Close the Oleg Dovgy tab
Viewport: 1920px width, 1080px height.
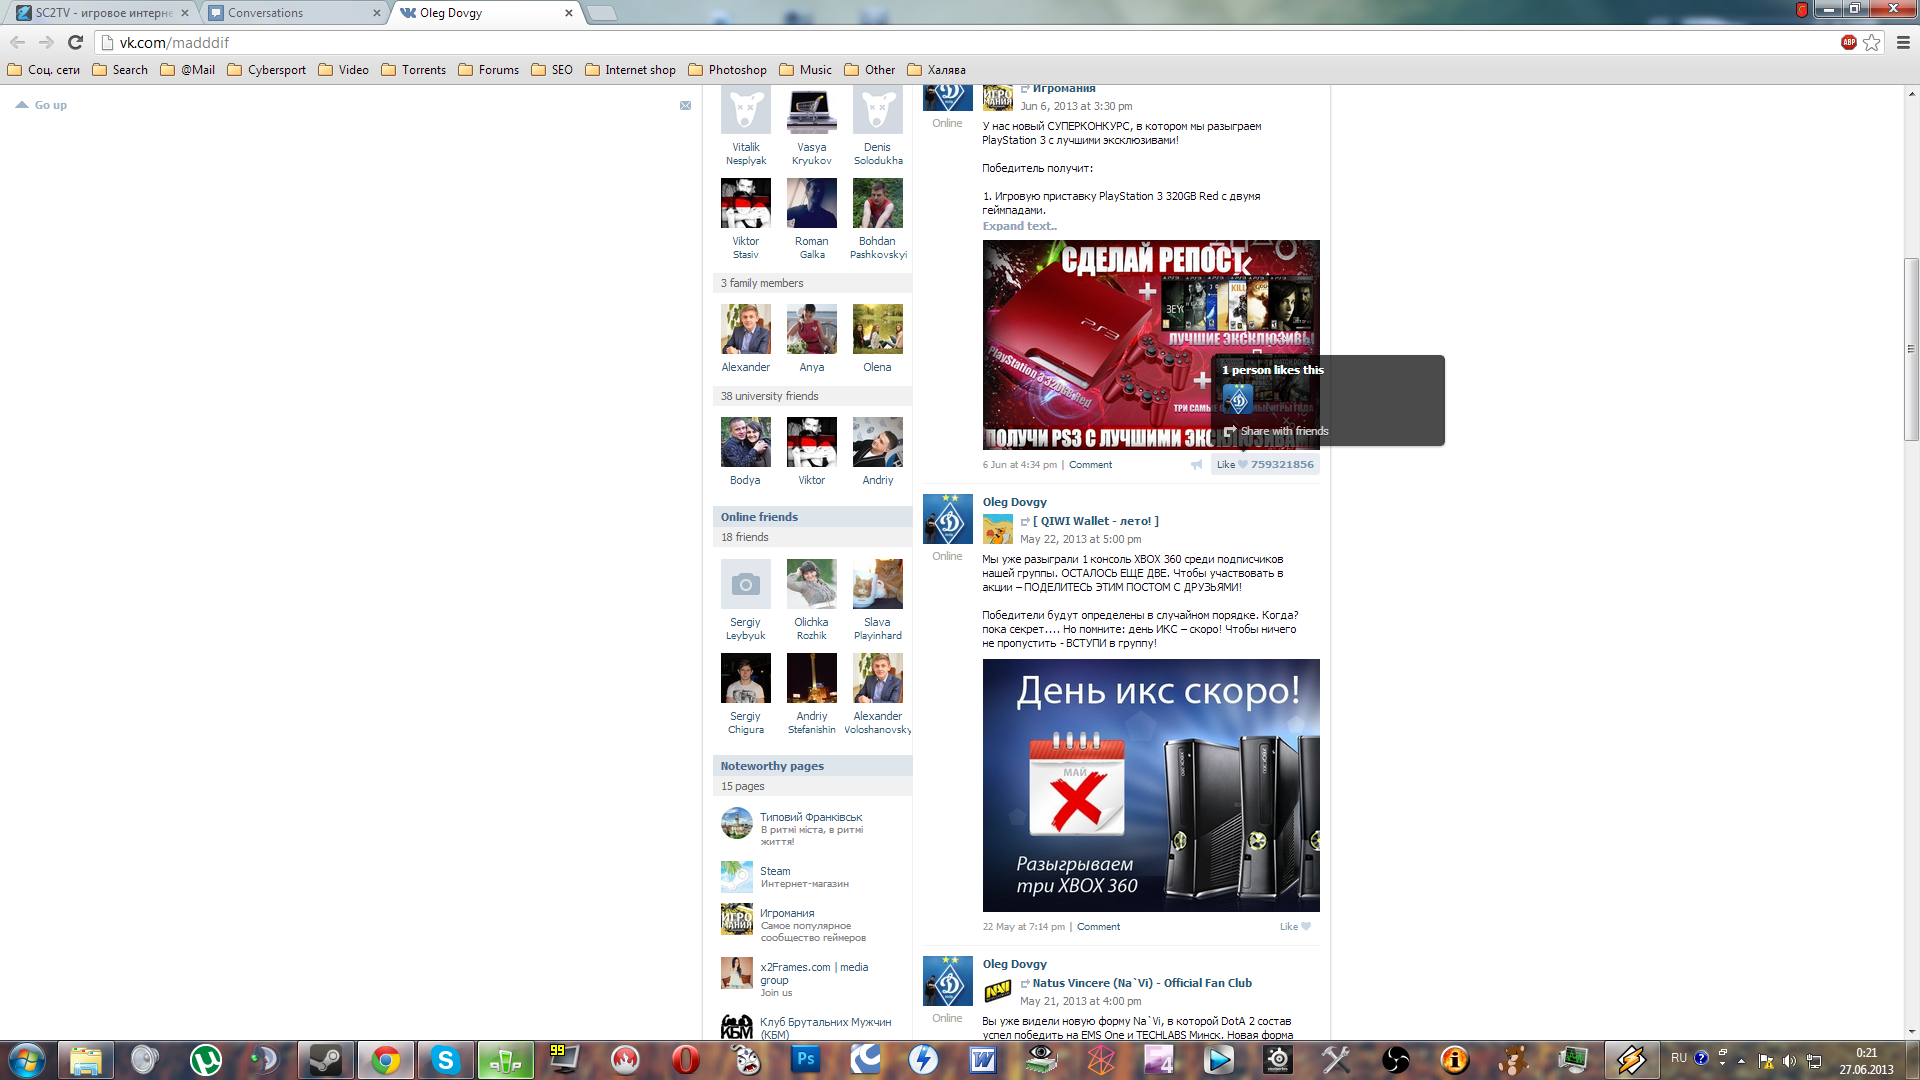(x=568, y=13)
